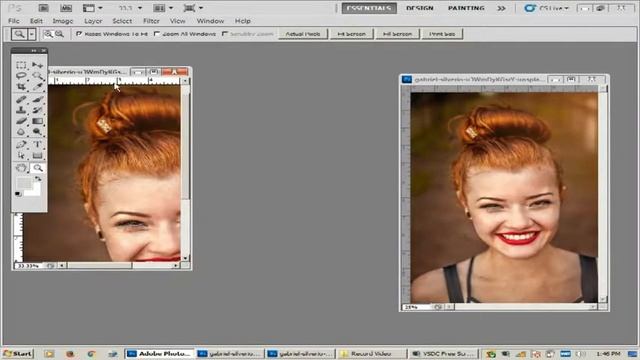Screen dimensions: 640x360
Task: Click the Windows Start button
Action: [x=18, y=353]
